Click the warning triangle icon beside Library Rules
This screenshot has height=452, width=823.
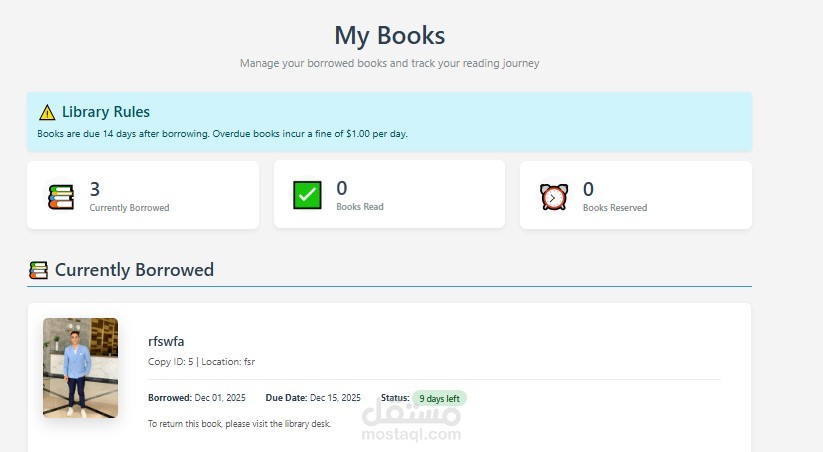[47, 112]
